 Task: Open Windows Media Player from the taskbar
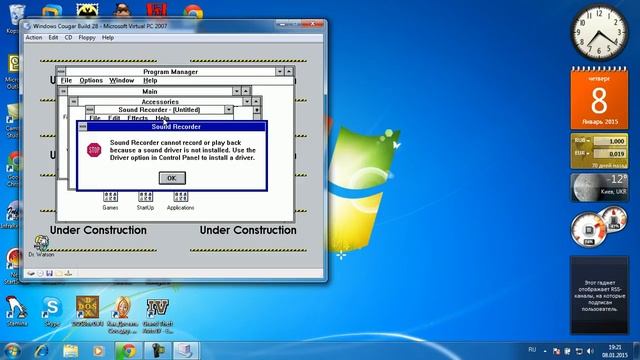(x=98, y=351)
